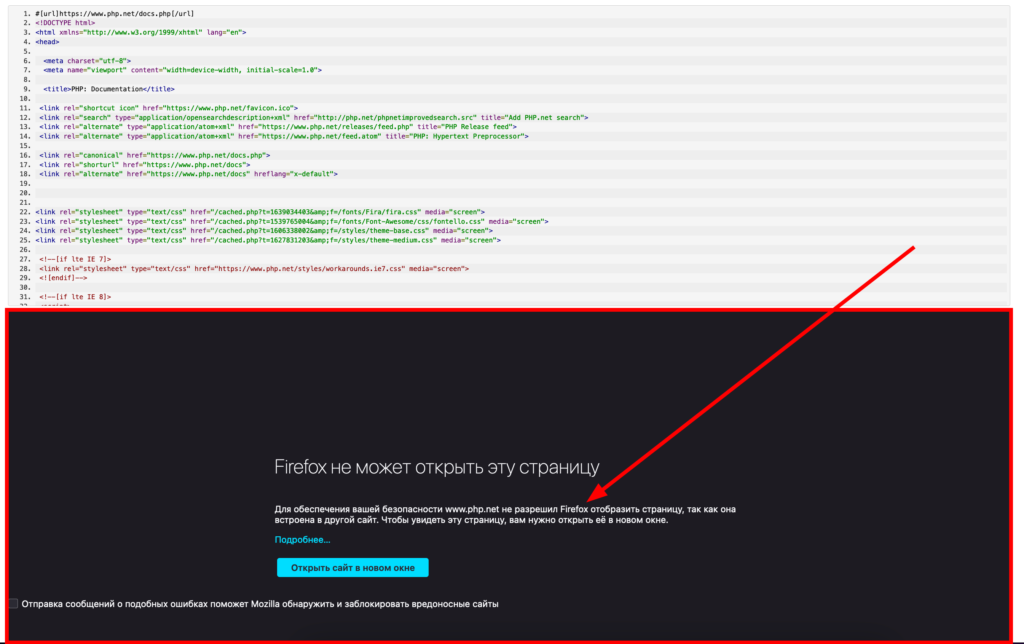This screenshot has height=644, width=1024.
Task: Click the paragraph starting 'Для обеспечения вашей безопасности'
Action: tap(505, 515)
